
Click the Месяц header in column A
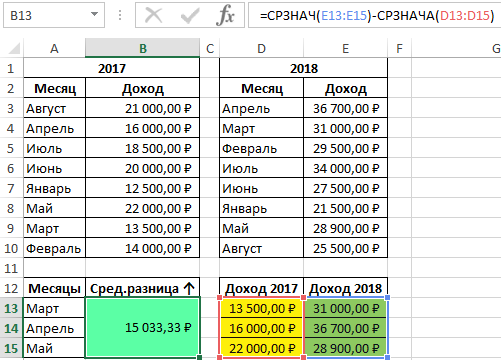click(55, 88)
